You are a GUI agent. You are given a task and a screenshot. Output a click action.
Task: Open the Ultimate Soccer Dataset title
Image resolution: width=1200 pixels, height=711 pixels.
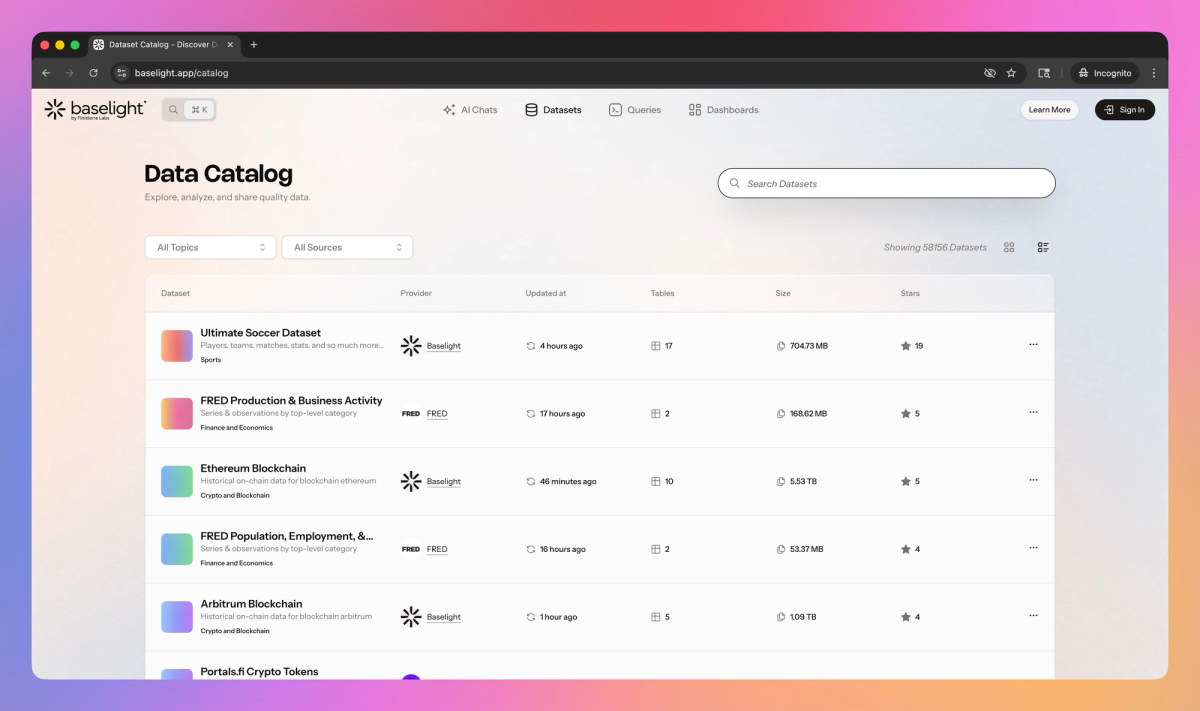point(261,333)
